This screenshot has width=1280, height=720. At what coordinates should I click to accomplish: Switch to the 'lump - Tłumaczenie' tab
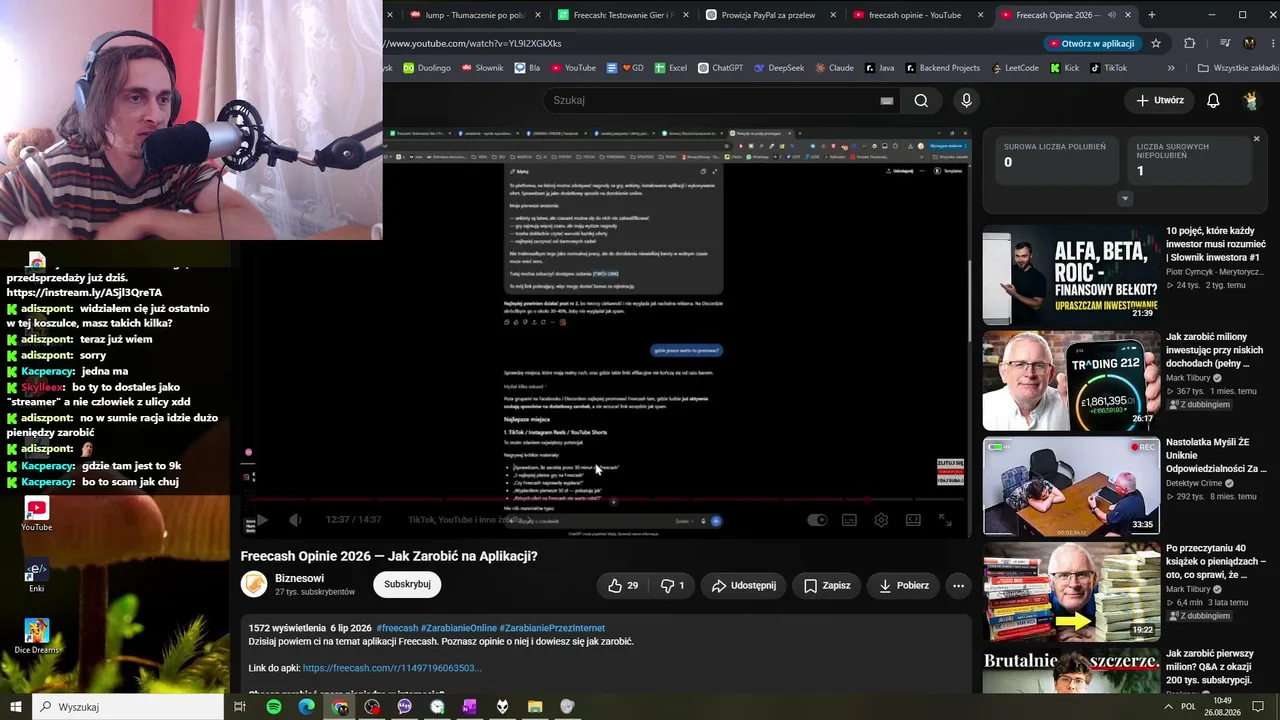(469, 15)
